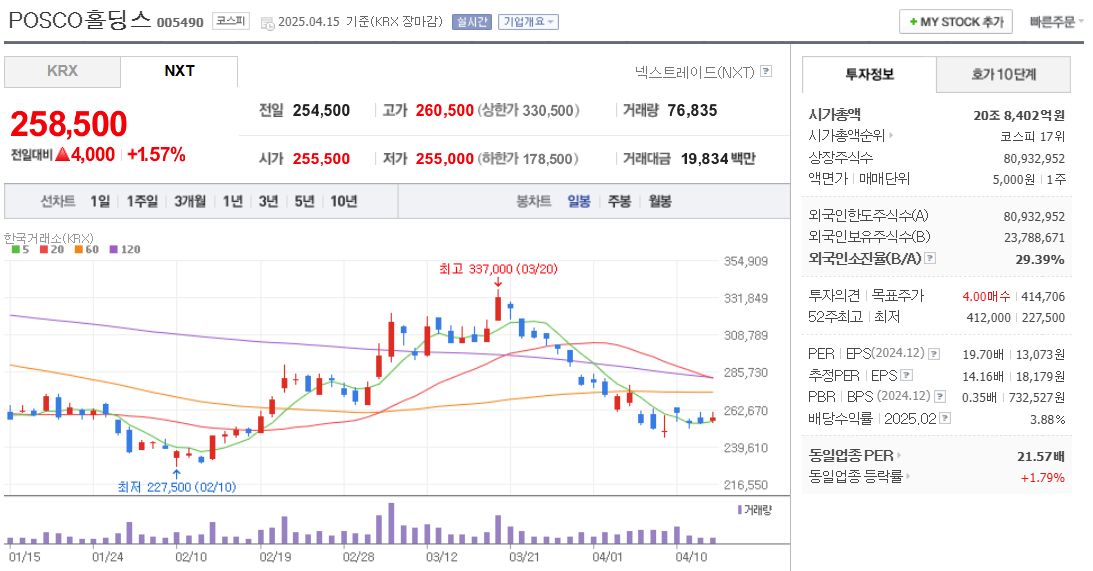The width and height of the screenshot is (1093, 571).
Task: Click 외국인소진율 29.39% value
Action: point(1040,259)
